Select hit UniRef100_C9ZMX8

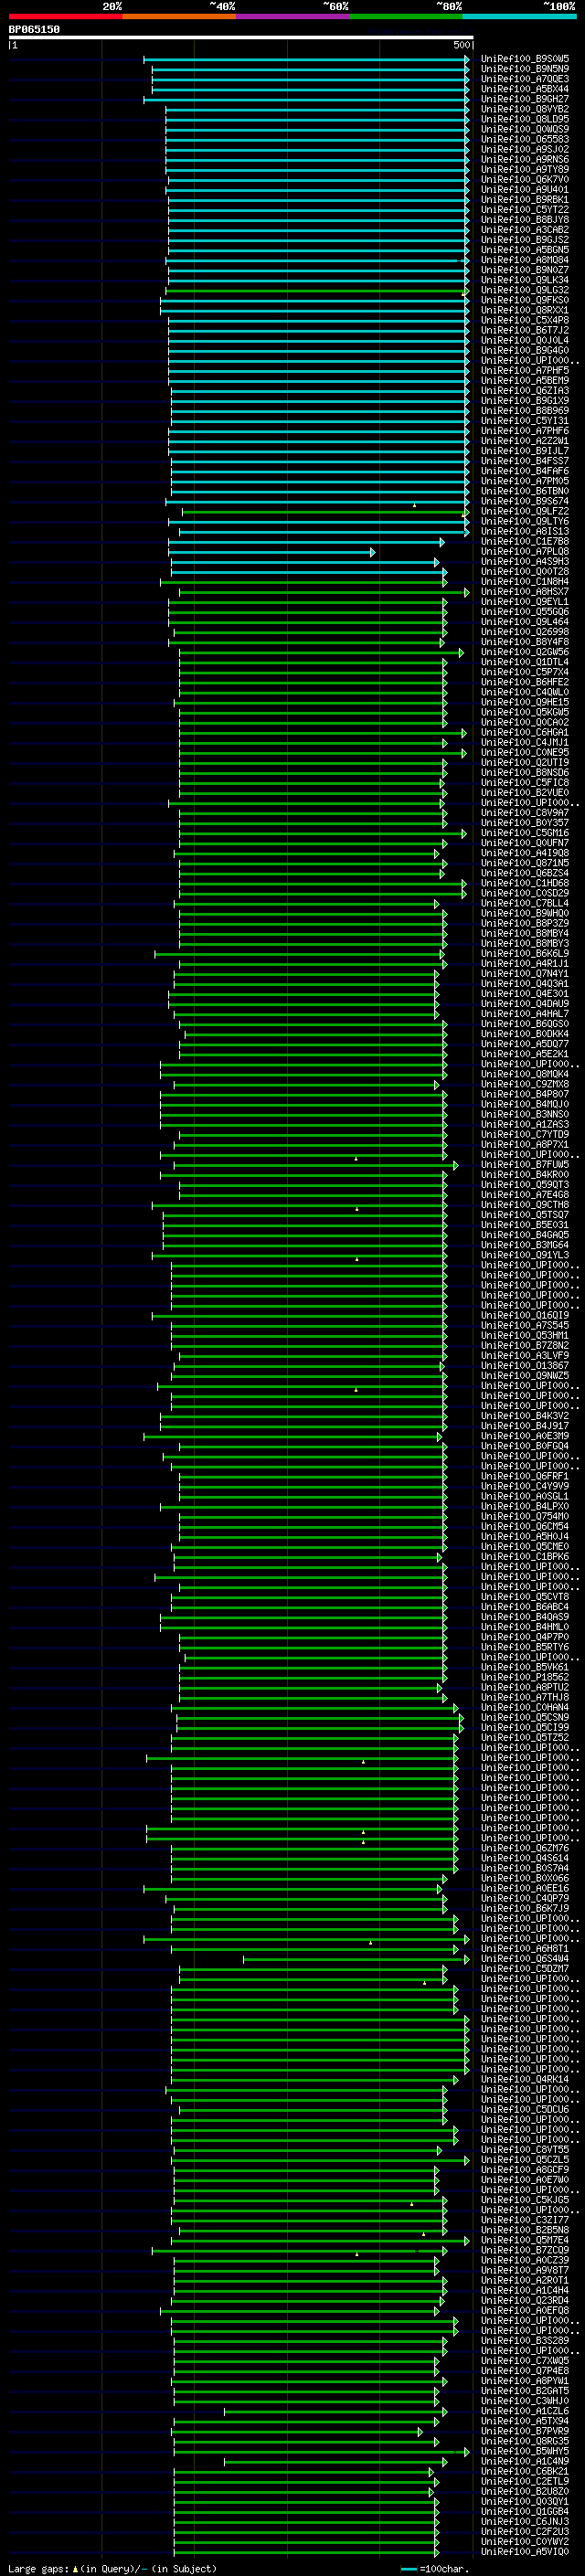[525, 1084]
